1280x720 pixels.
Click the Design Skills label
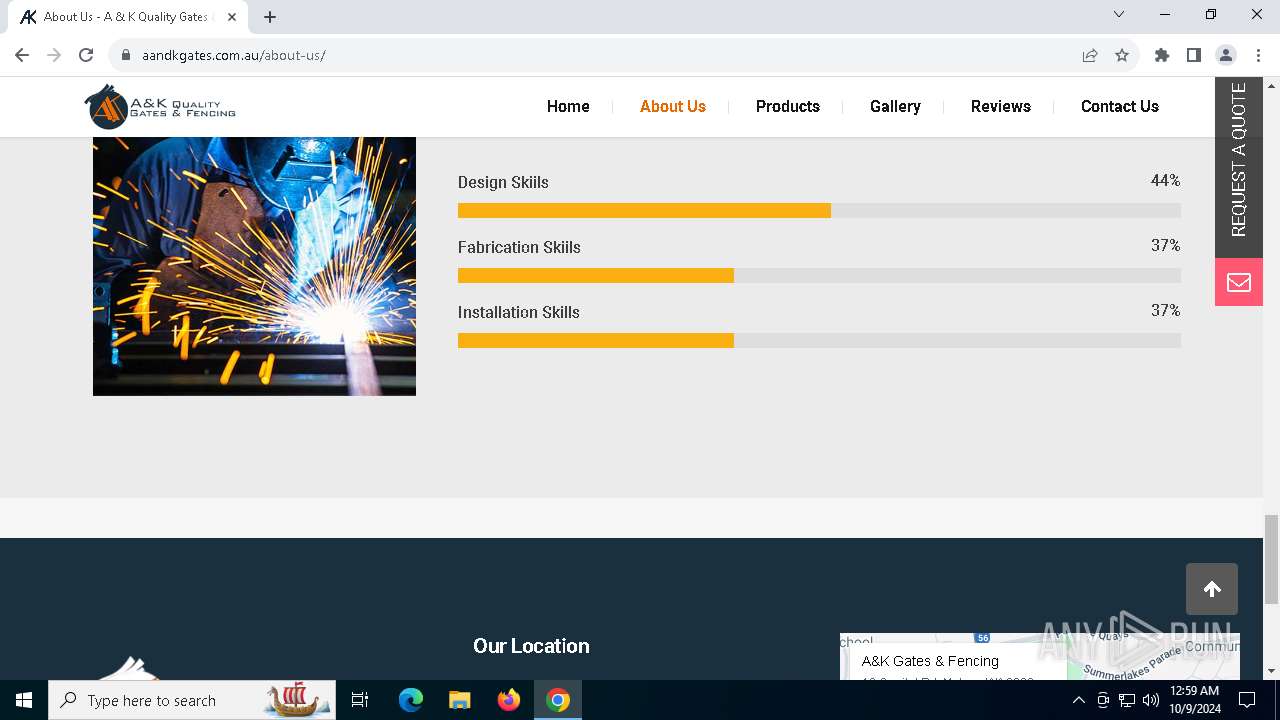503,182
